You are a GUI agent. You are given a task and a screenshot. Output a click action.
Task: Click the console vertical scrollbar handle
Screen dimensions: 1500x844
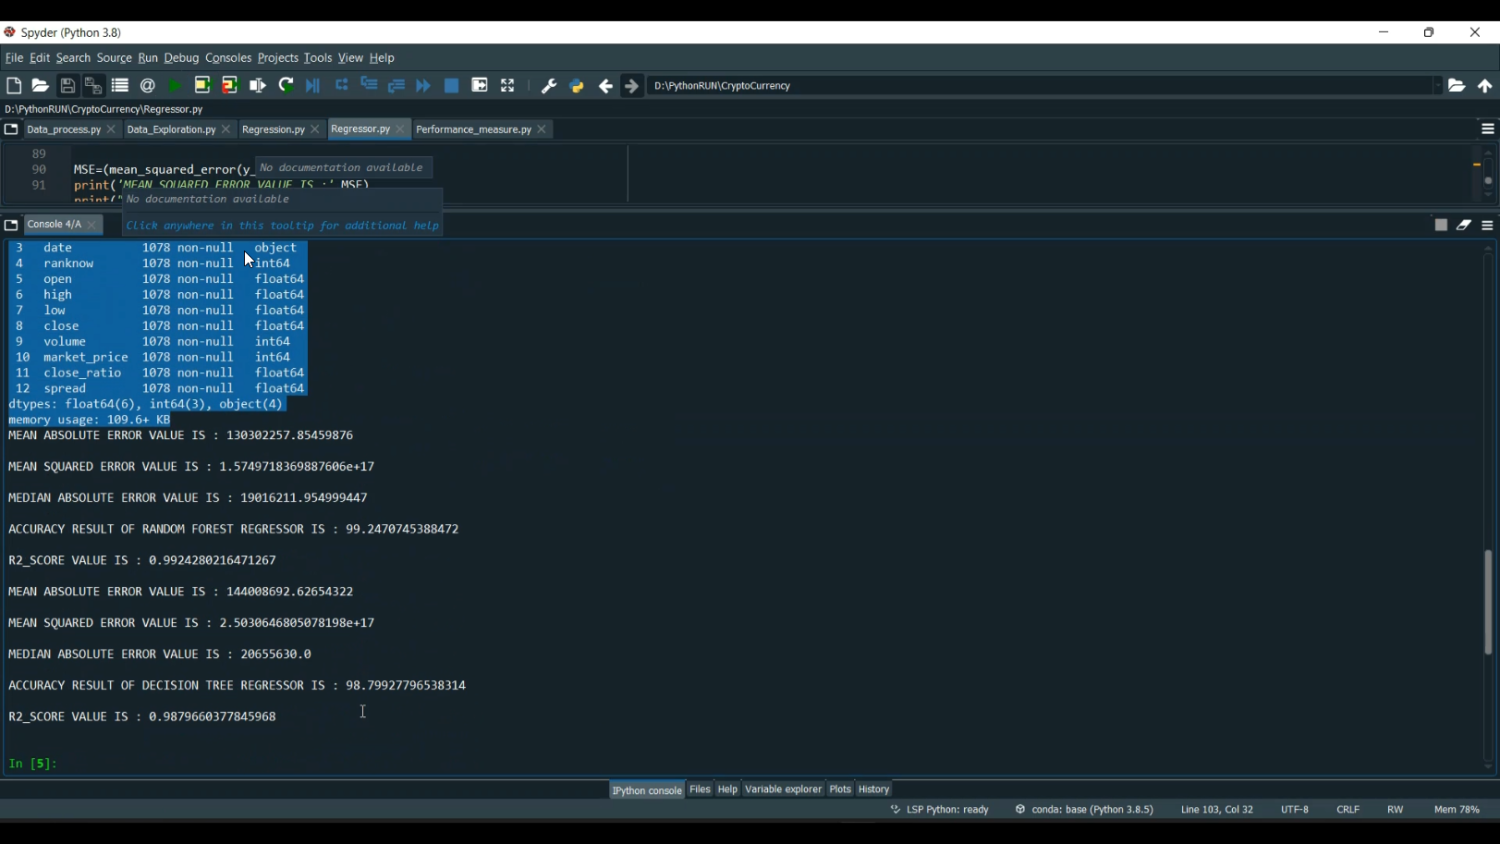click(x=1488, y=602)
